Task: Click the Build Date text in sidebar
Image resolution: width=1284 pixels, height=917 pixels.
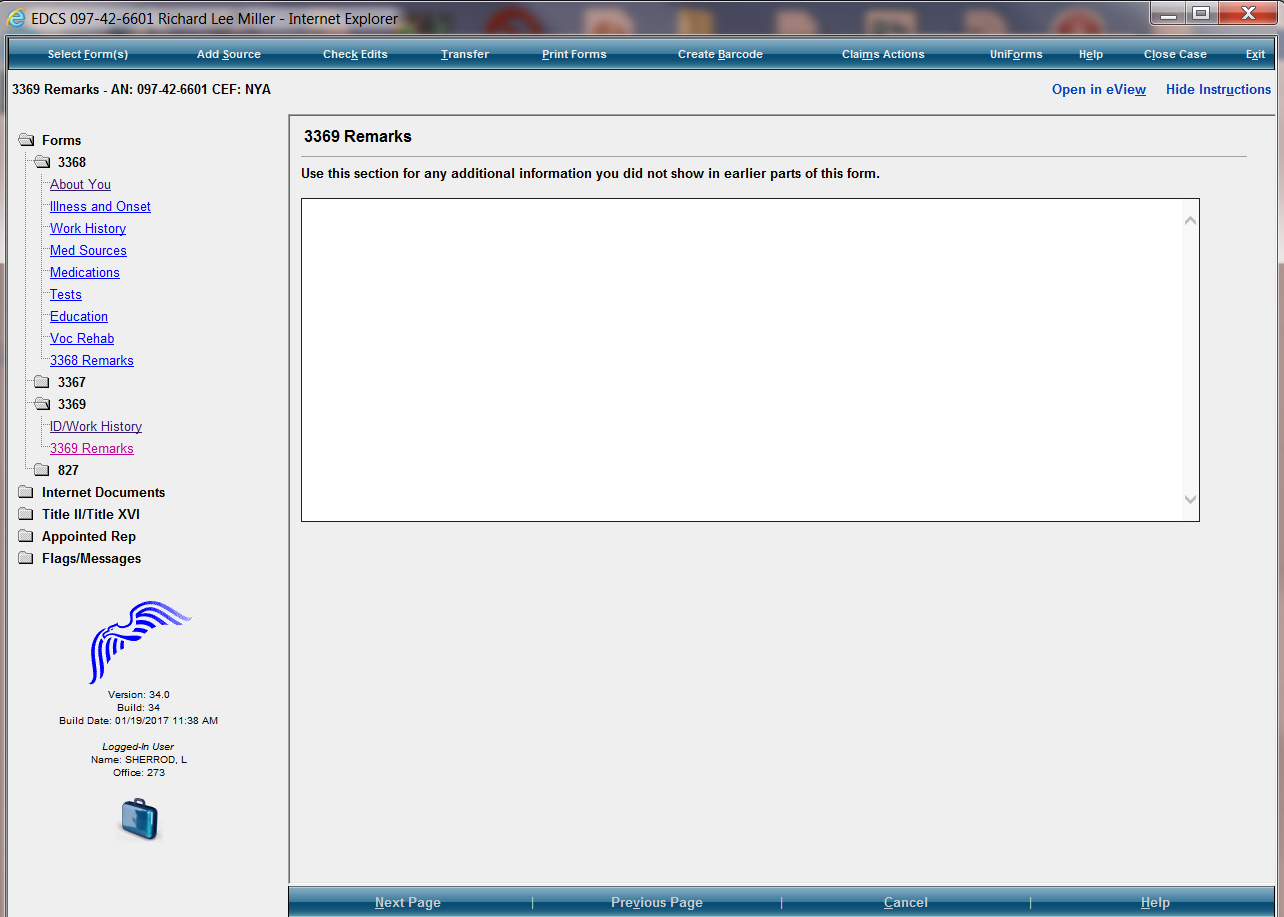Action: coord(138,720)
